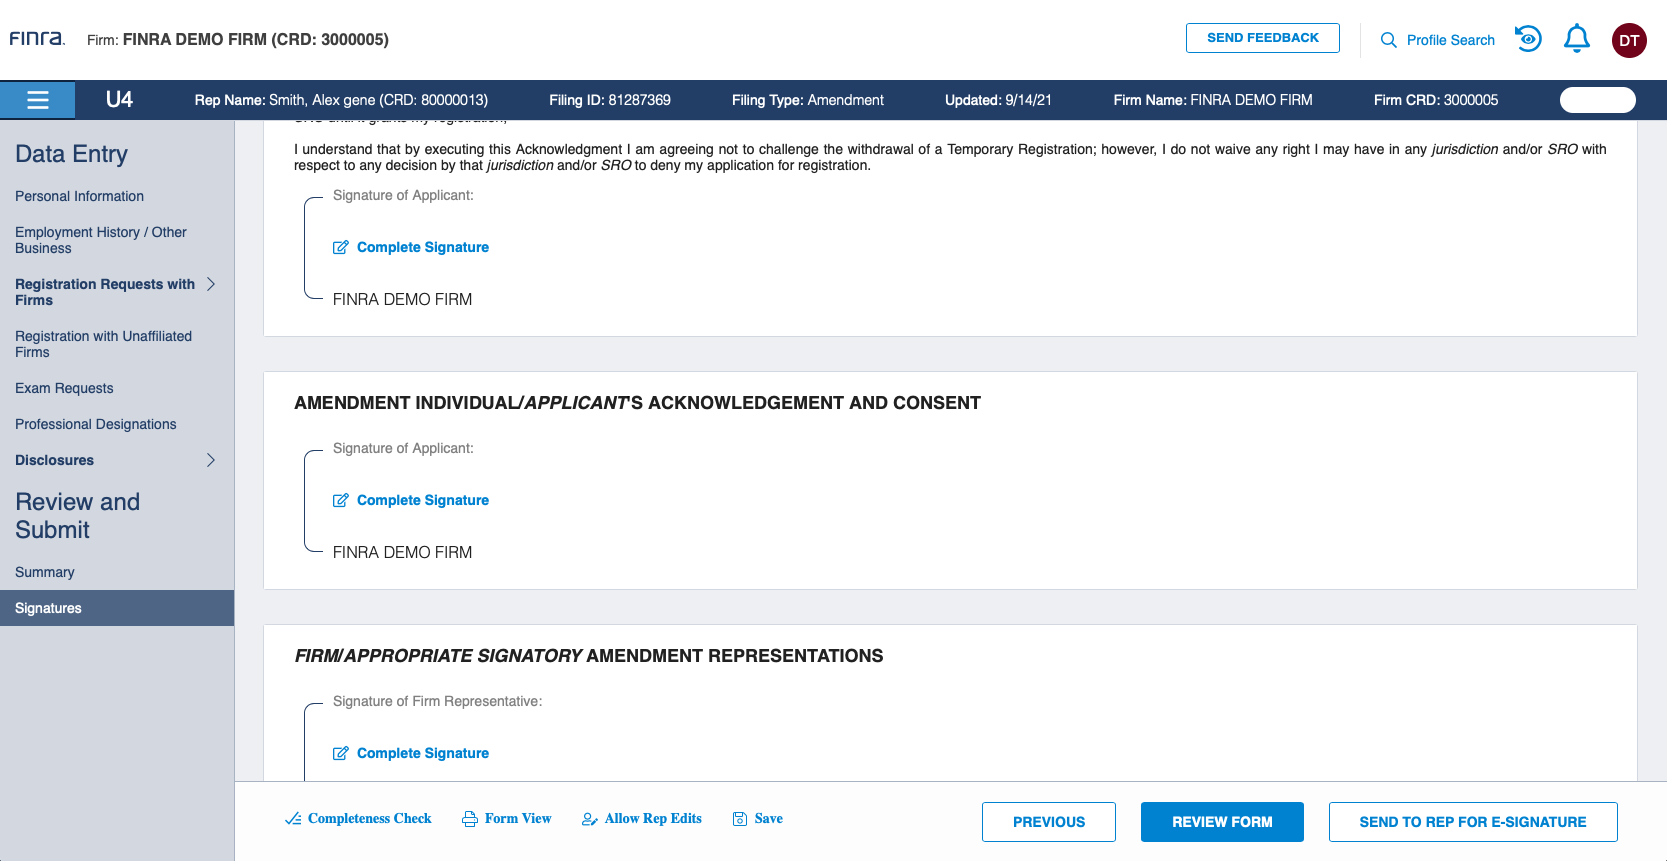
Task: Toggle the white pill switch in header bar
Action: coord(1597,100)
